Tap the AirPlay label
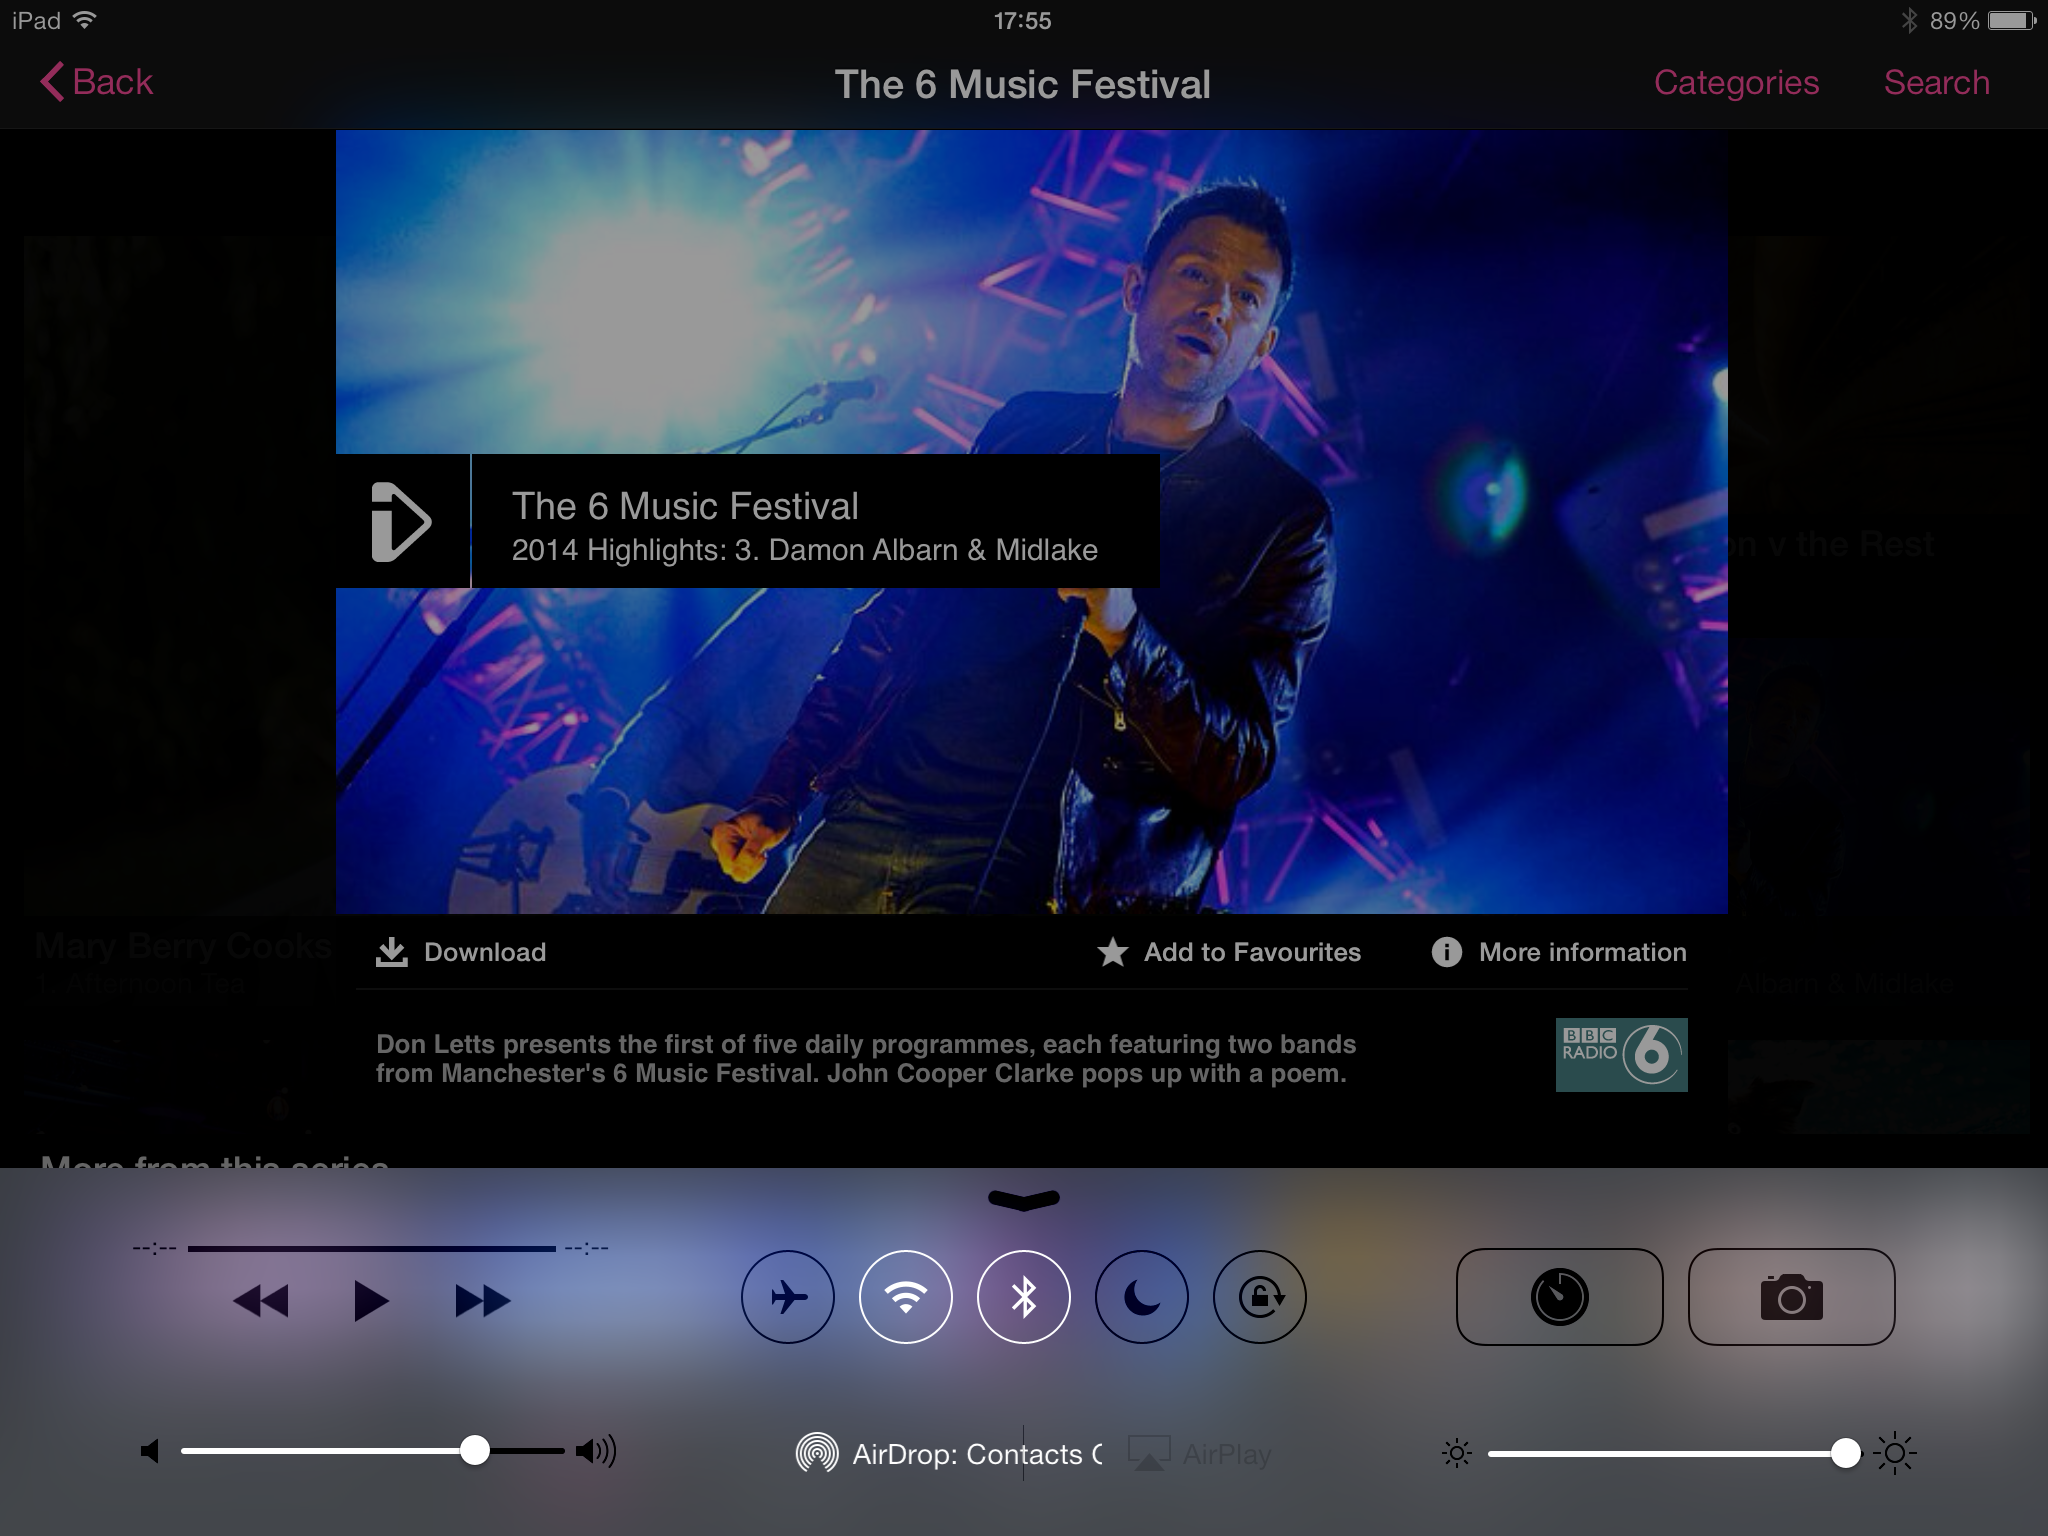 pyautogui.click(x=1227, y=1454)
